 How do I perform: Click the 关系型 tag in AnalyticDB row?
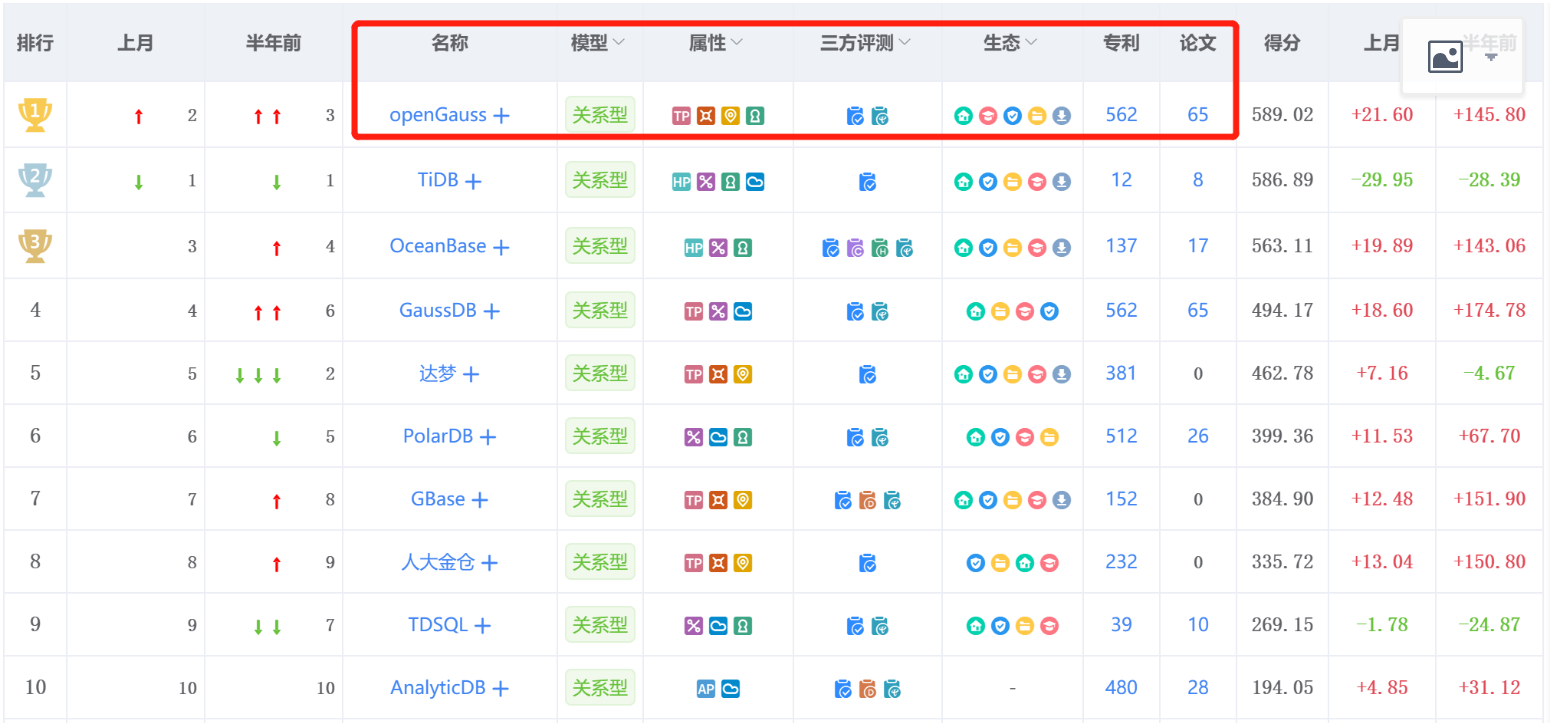coord(600,687)
